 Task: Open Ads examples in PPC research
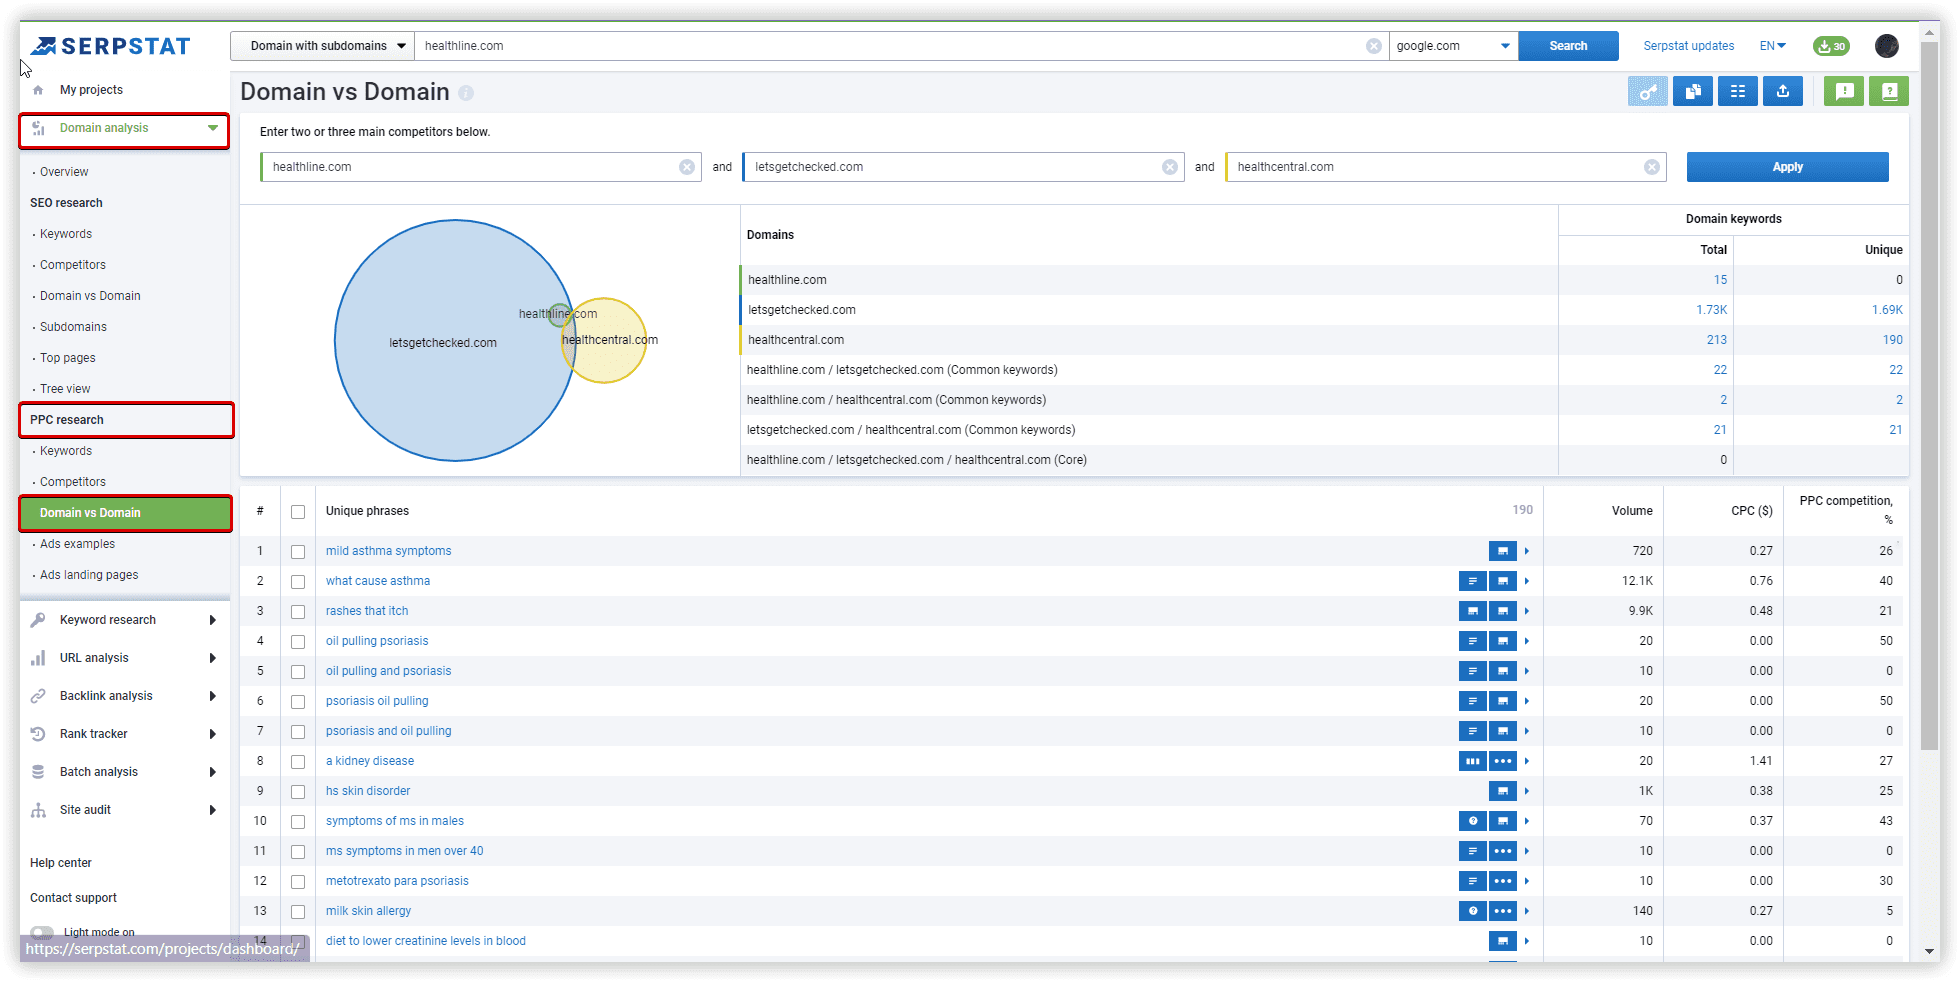[77, 544]
